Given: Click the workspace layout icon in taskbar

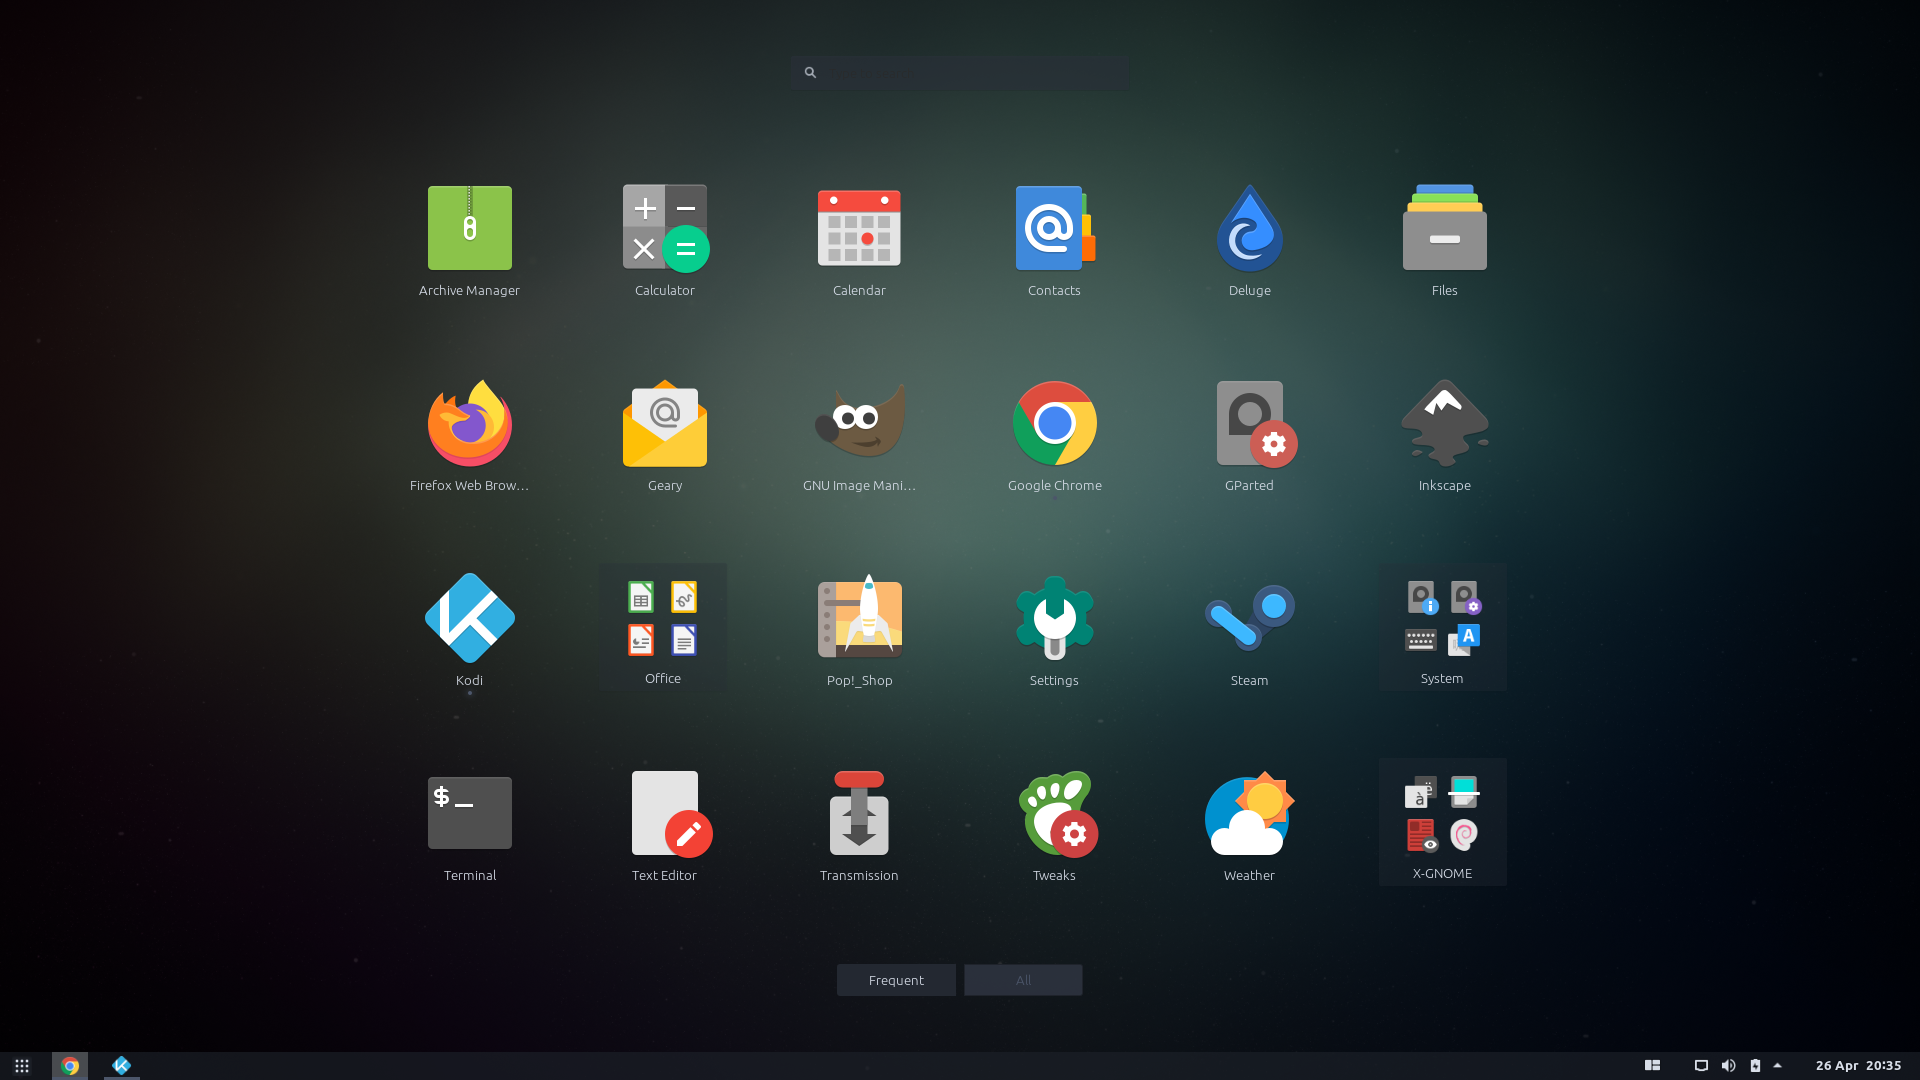Looking at the screenshot, I should coord(1652,1066).
